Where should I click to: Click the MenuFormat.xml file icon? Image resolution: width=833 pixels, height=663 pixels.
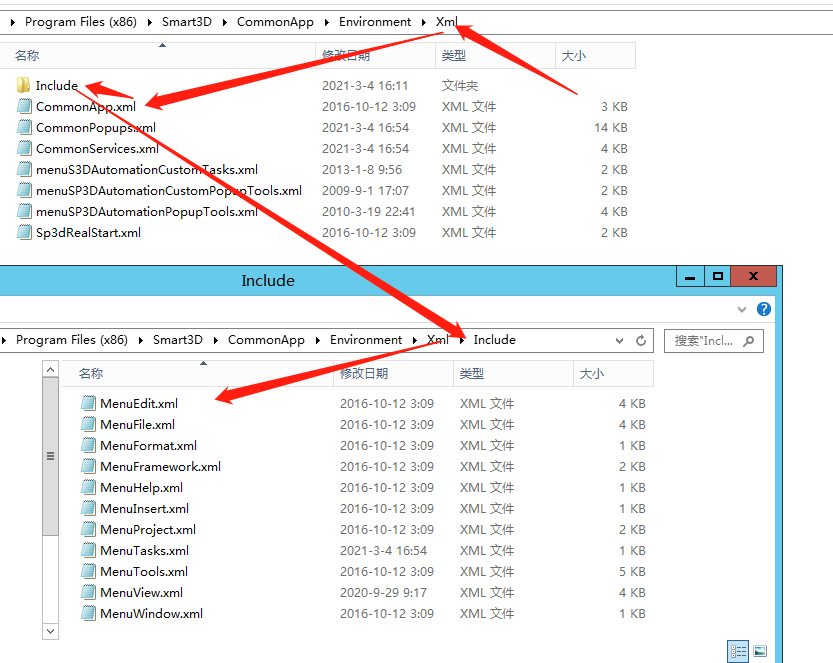click(x=88, y=445)
